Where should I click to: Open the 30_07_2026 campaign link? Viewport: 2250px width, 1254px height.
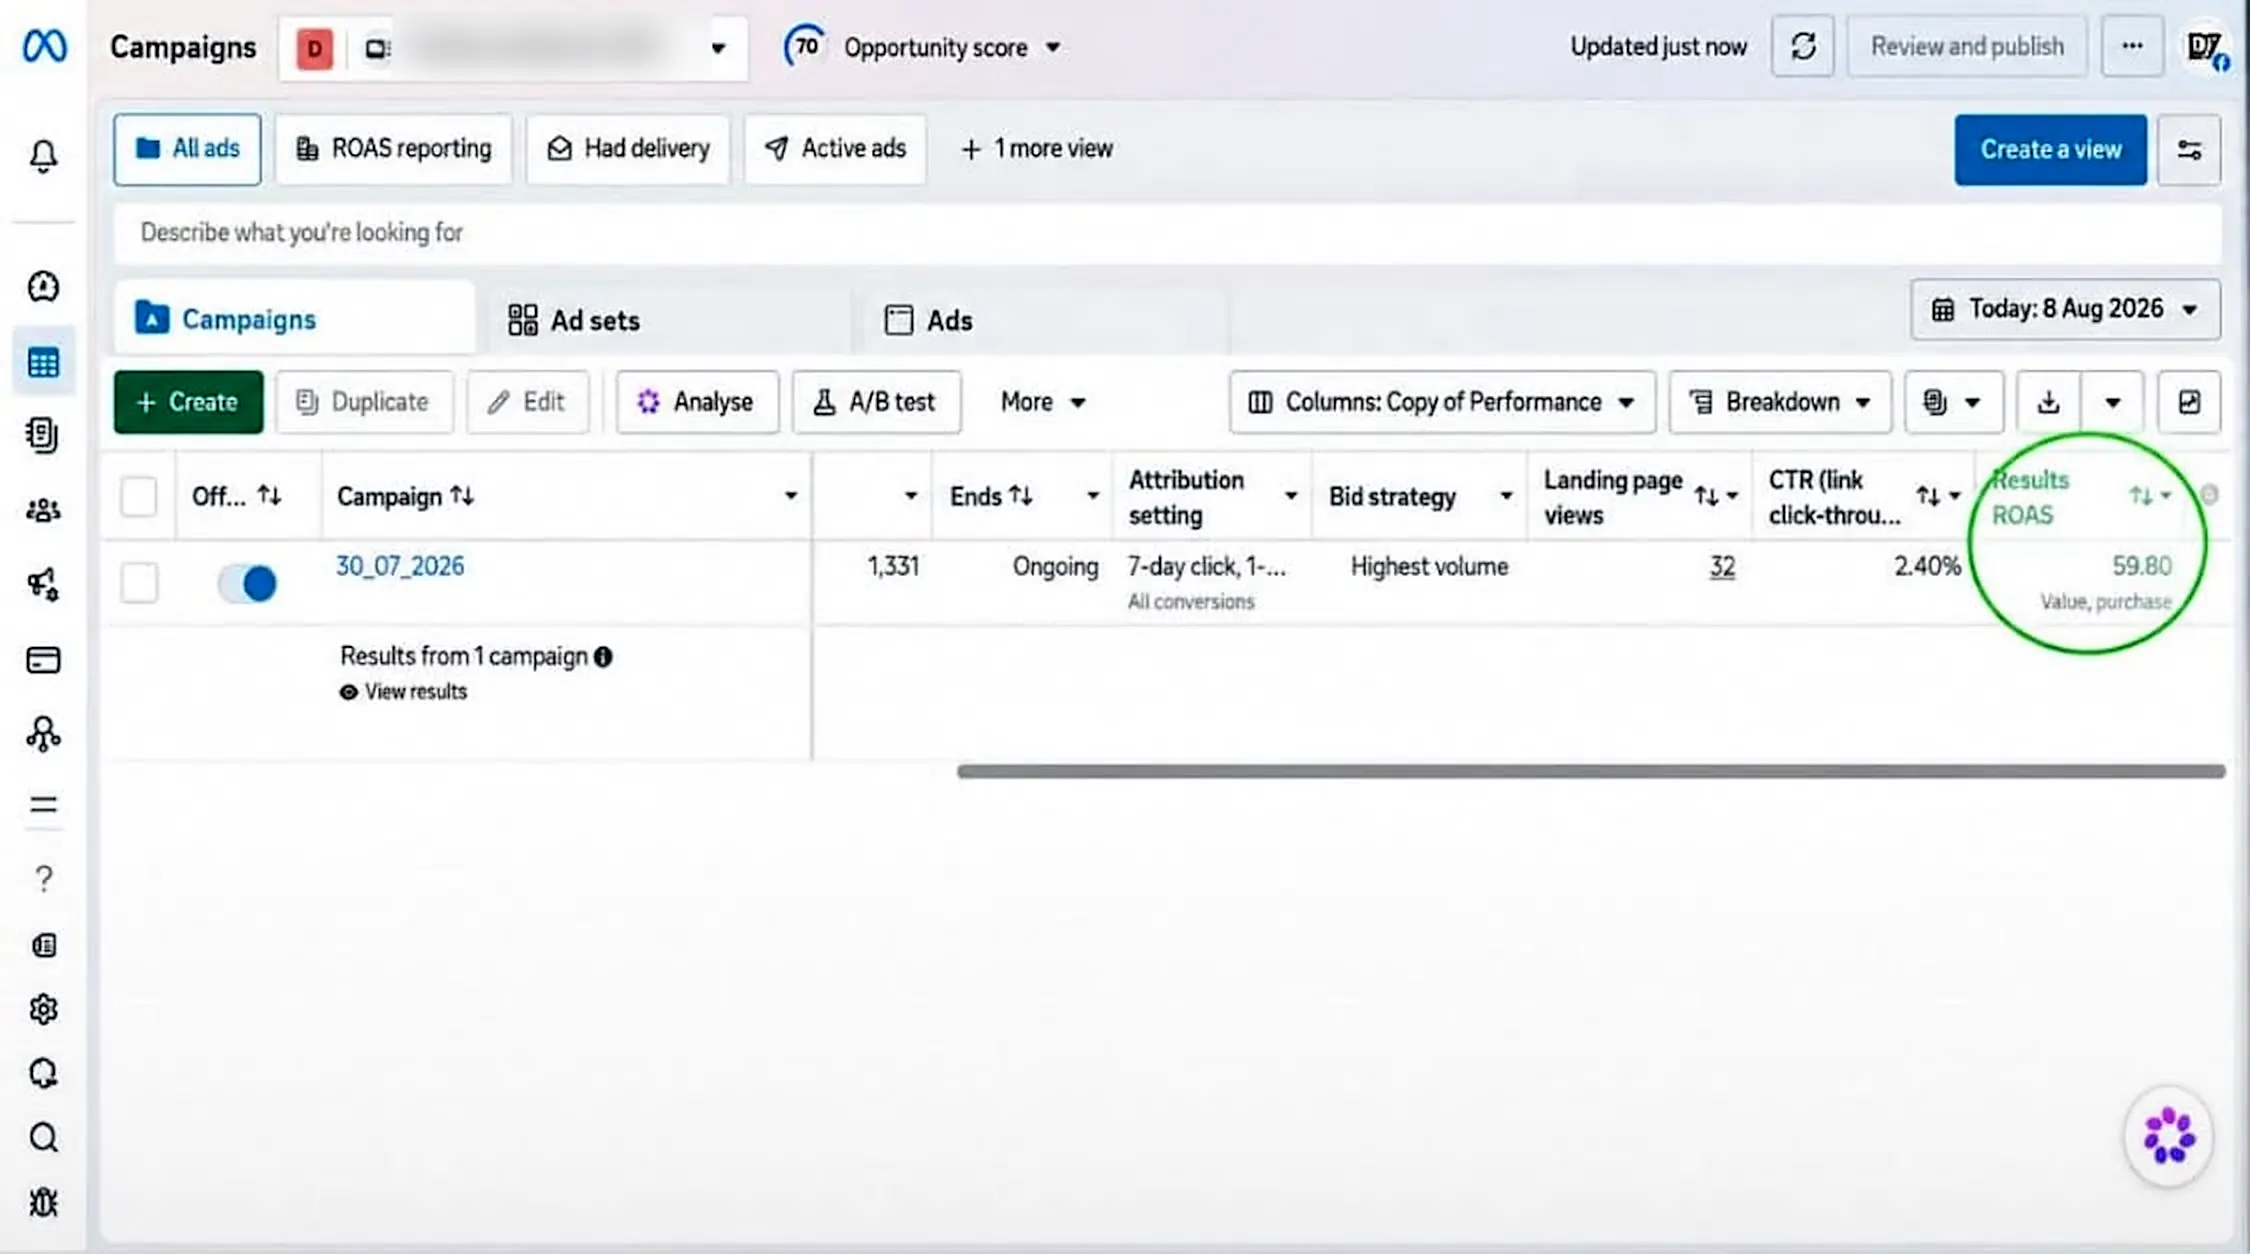pos(400,566)
